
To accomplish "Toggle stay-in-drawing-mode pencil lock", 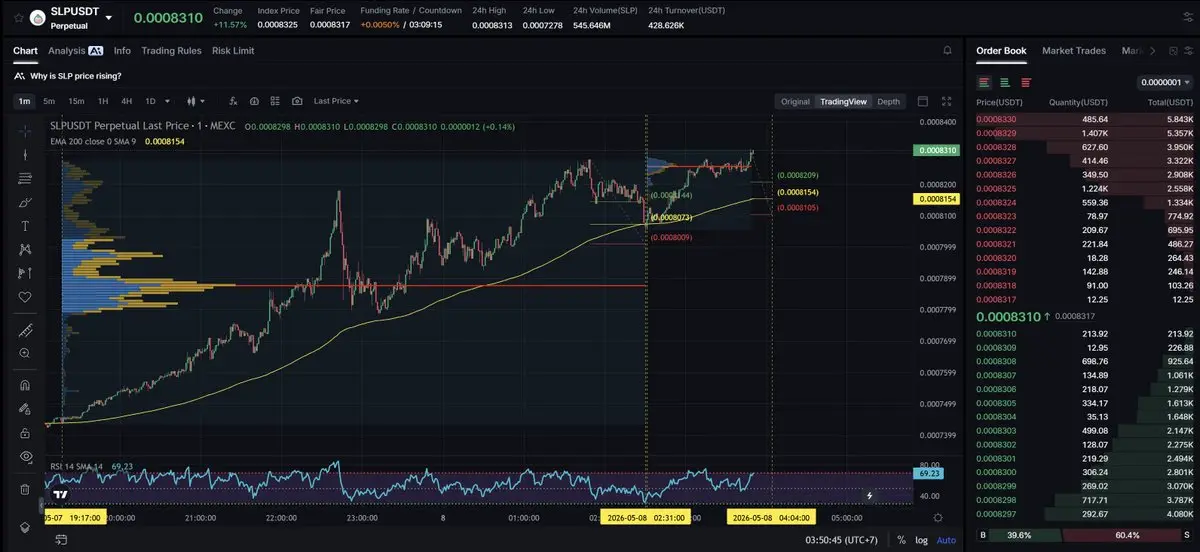I will coord(25,409).
